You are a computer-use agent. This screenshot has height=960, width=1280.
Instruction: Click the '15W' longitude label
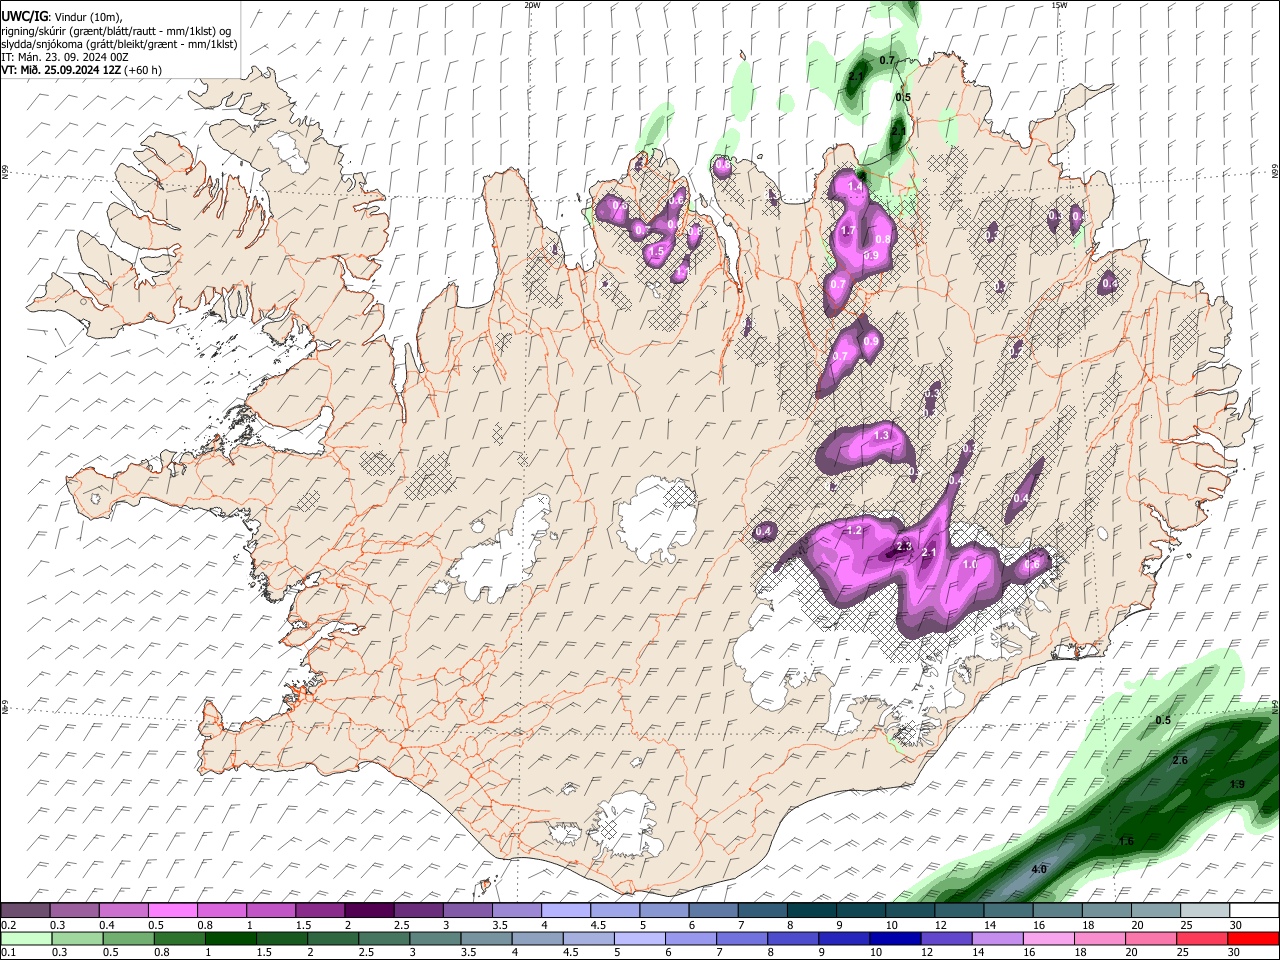click(1058, 5)
